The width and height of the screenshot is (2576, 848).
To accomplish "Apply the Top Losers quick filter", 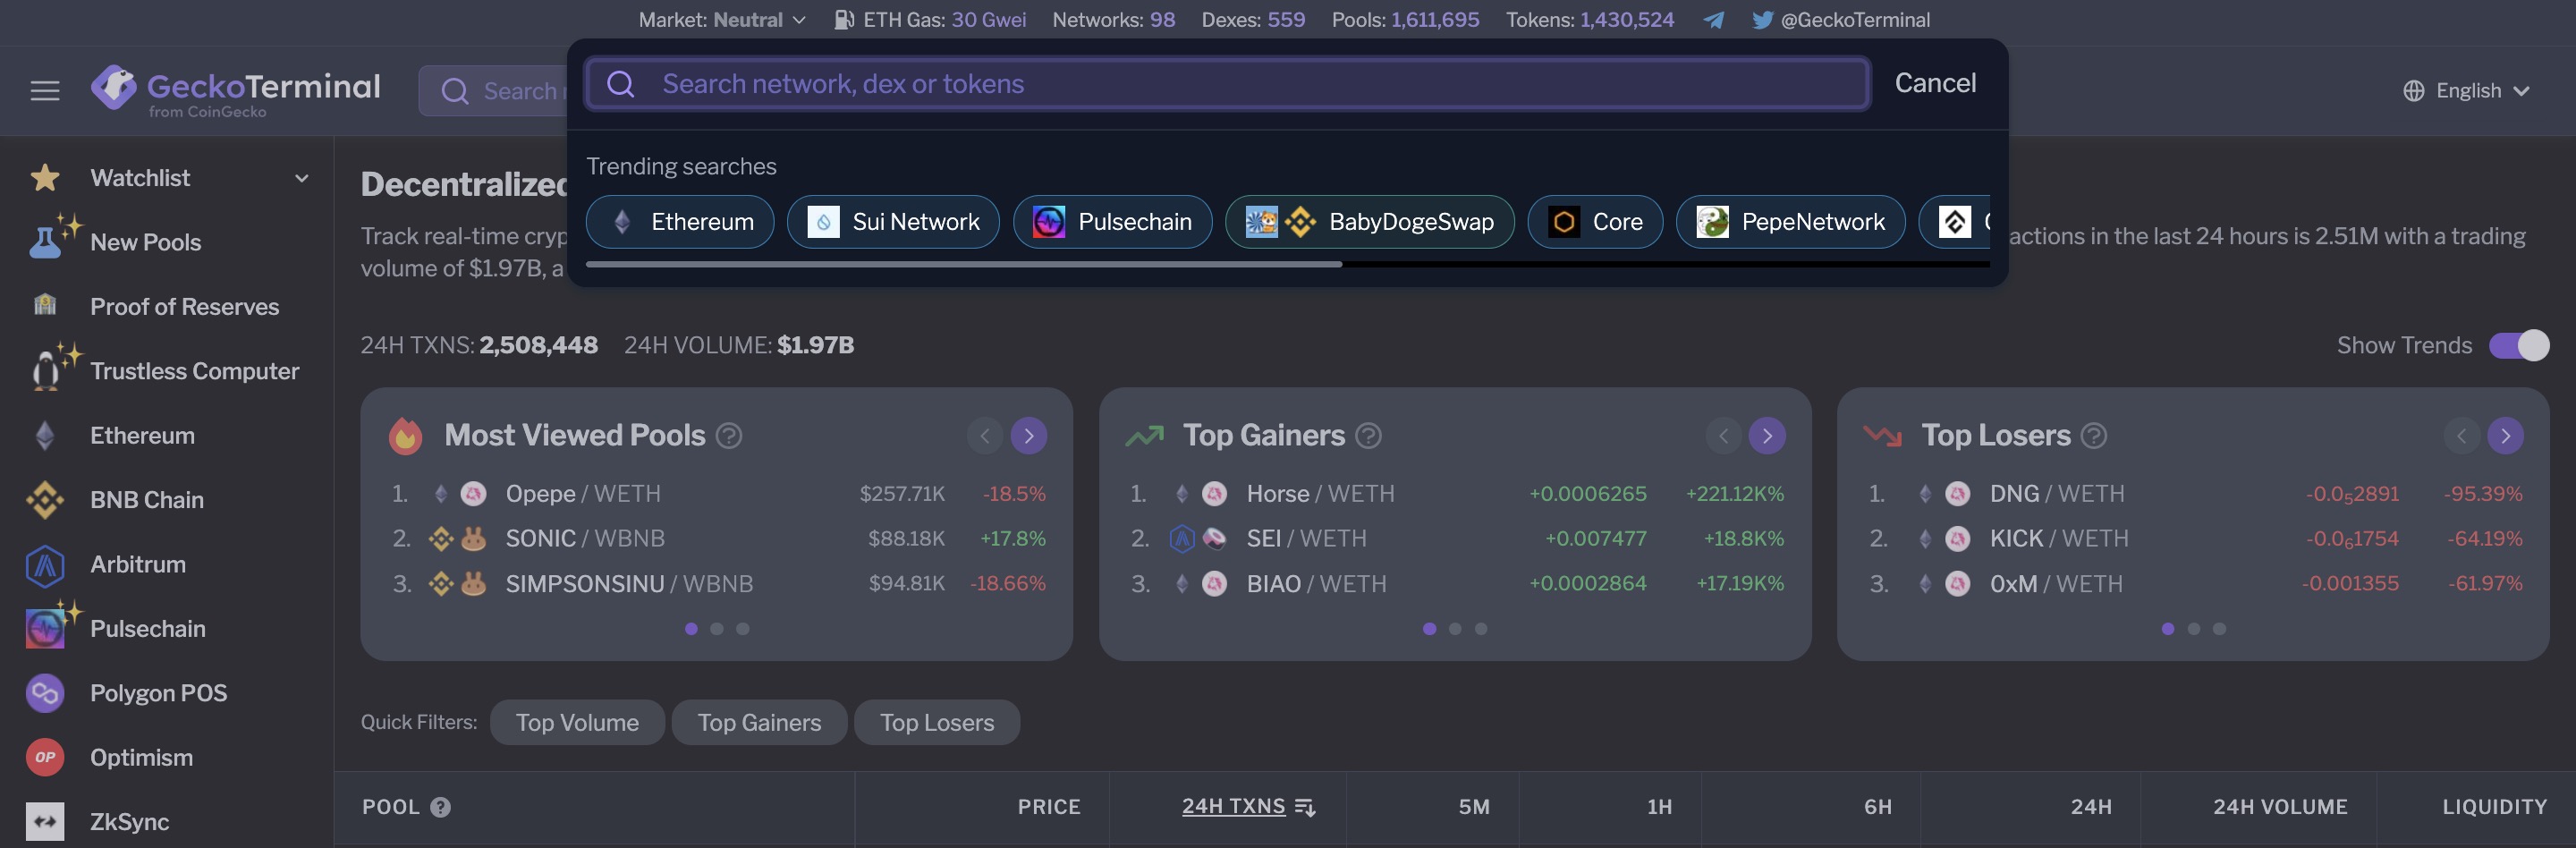I will (x=936, y=722).
